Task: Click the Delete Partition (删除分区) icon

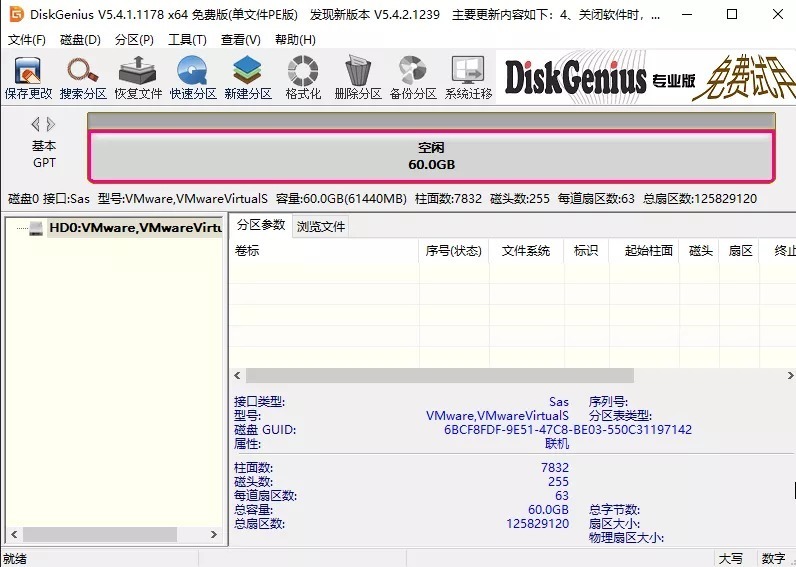Action: (357, 77)
